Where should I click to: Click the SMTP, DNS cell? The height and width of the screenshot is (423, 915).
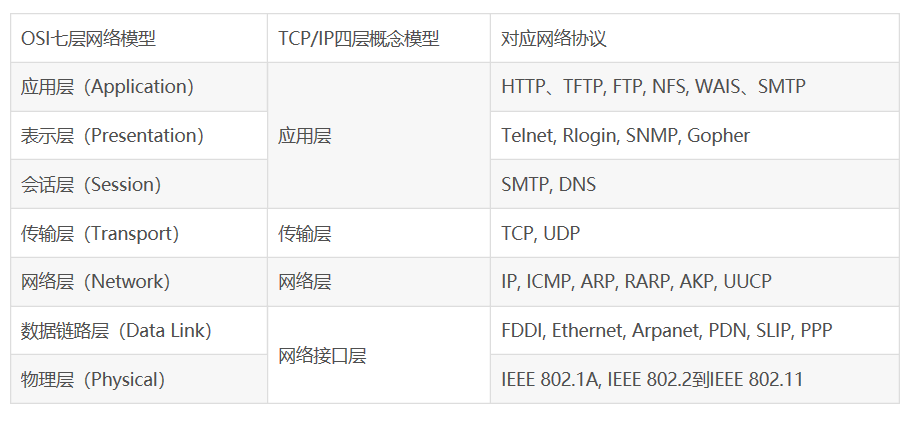click(694, 184)
